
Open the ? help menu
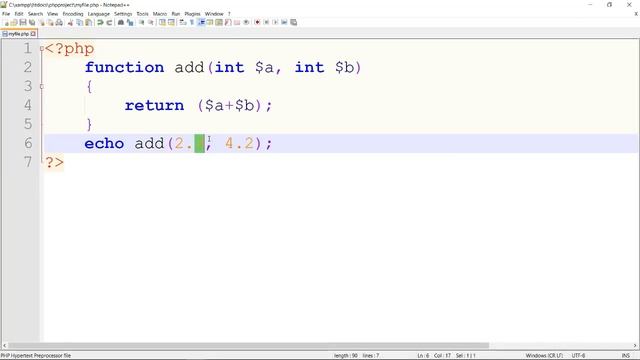click(x=229, y=14)
